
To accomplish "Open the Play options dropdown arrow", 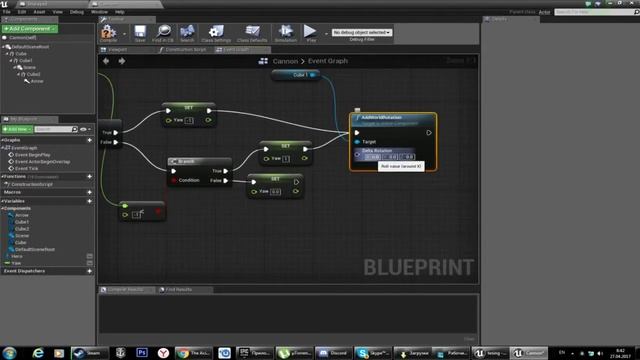I will (326, 34).
